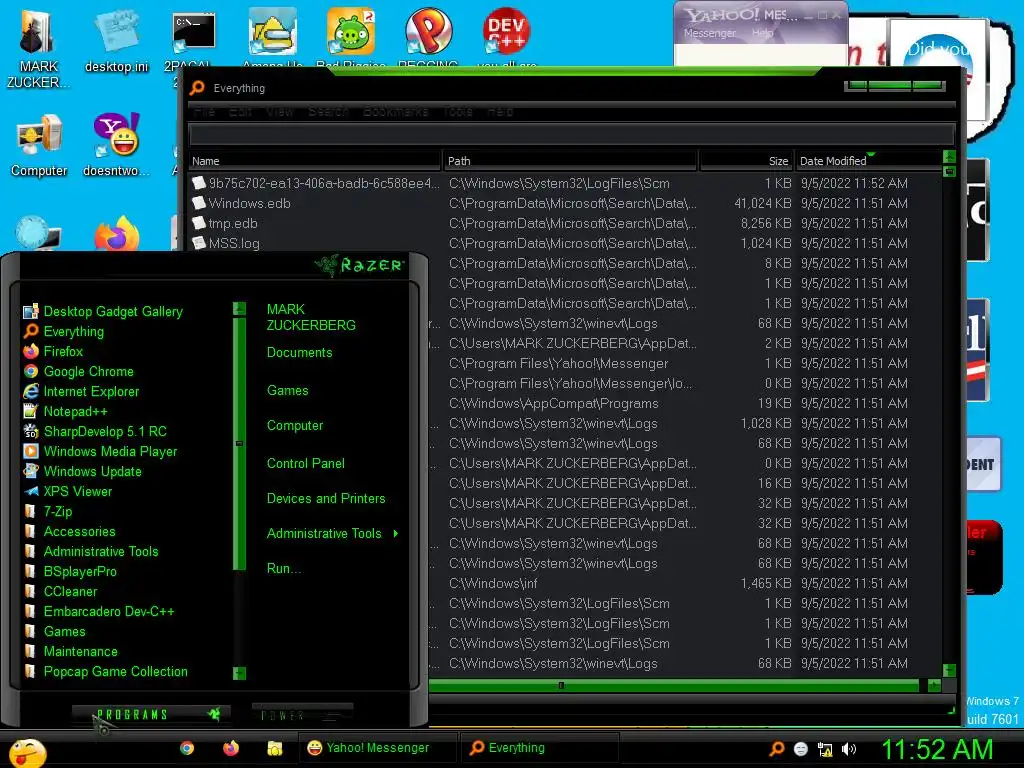Expand the BSplayerPro program folder

[70, 571]
